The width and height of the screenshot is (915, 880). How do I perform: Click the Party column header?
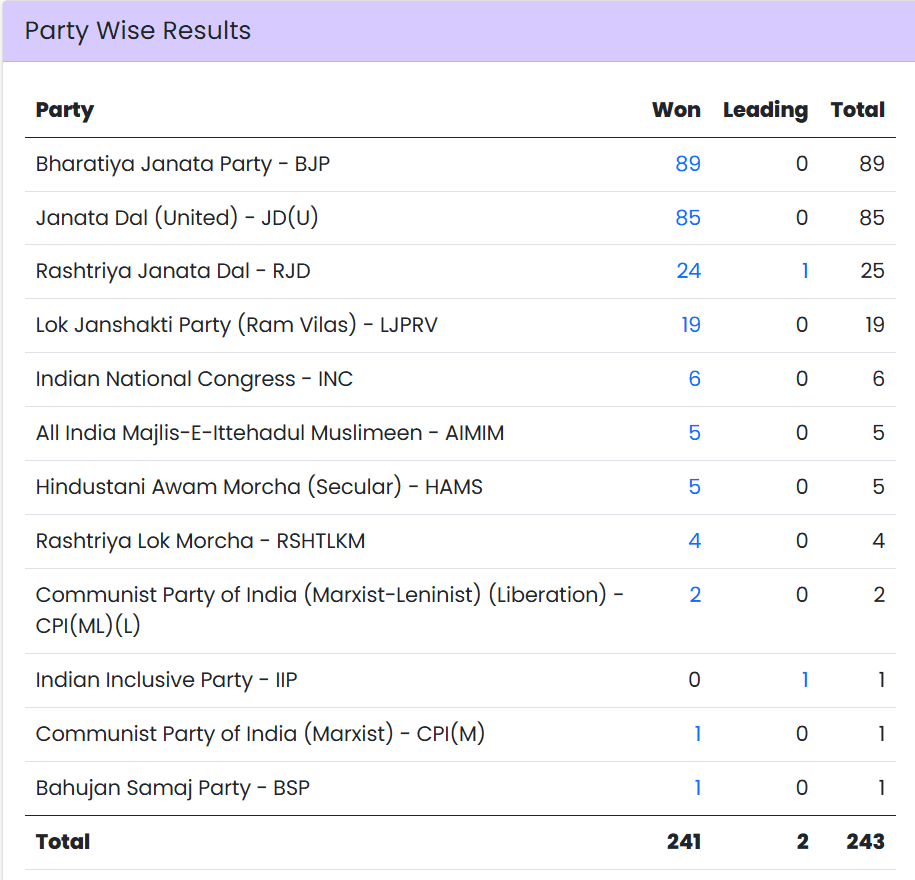click(x=65, y=110)
